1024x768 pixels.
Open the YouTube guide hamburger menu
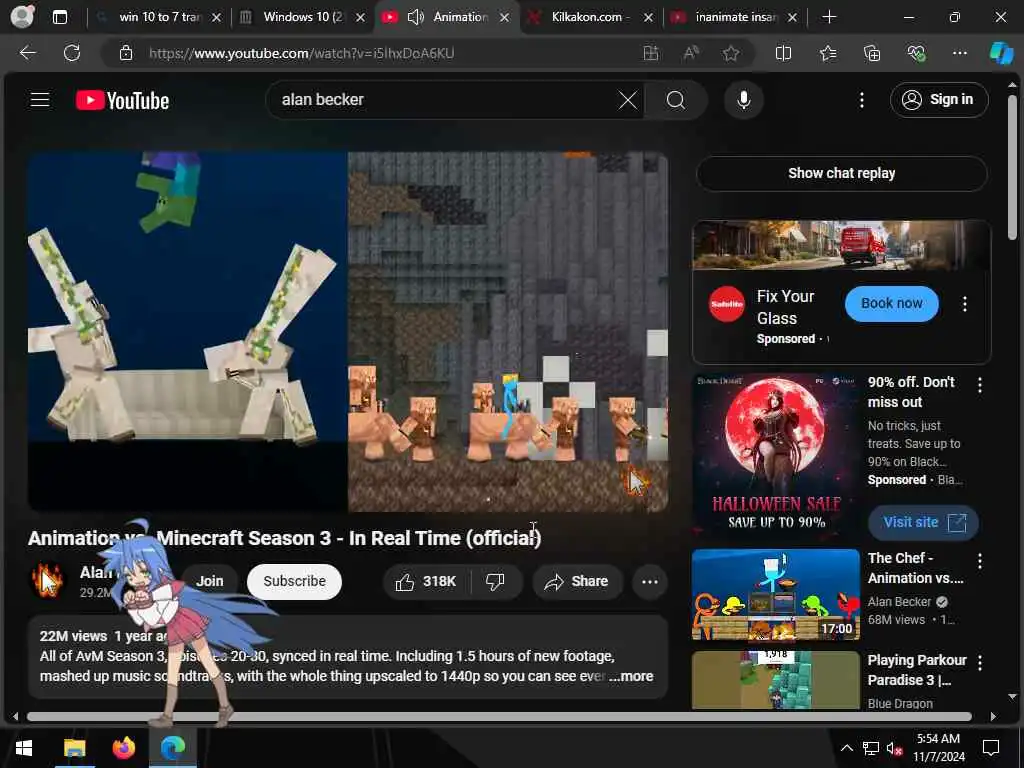40,100
